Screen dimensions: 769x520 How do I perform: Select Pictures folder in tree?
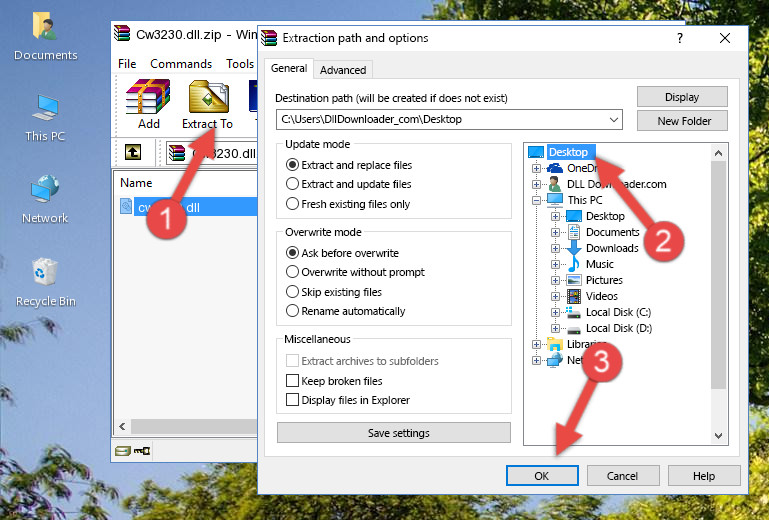pos(604,280)
